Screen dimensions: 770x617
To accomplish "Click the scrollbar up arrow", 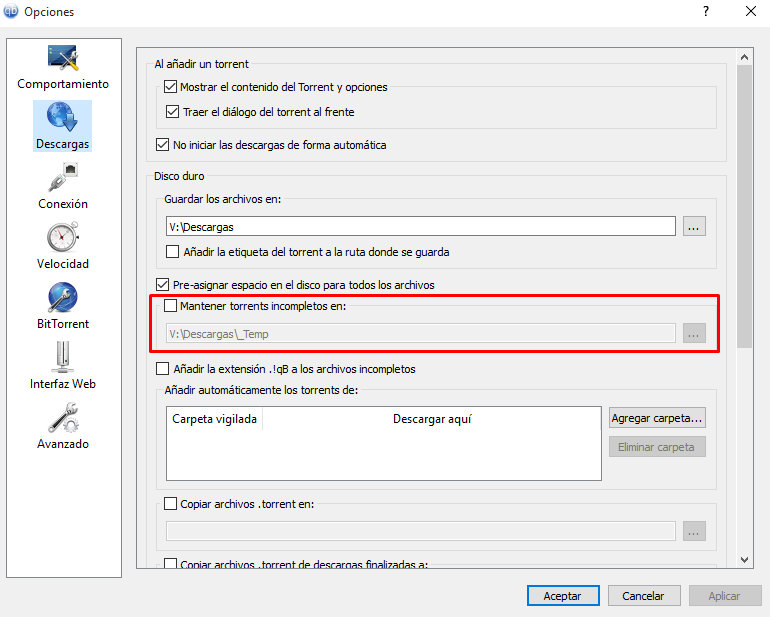I will (744, 57).
